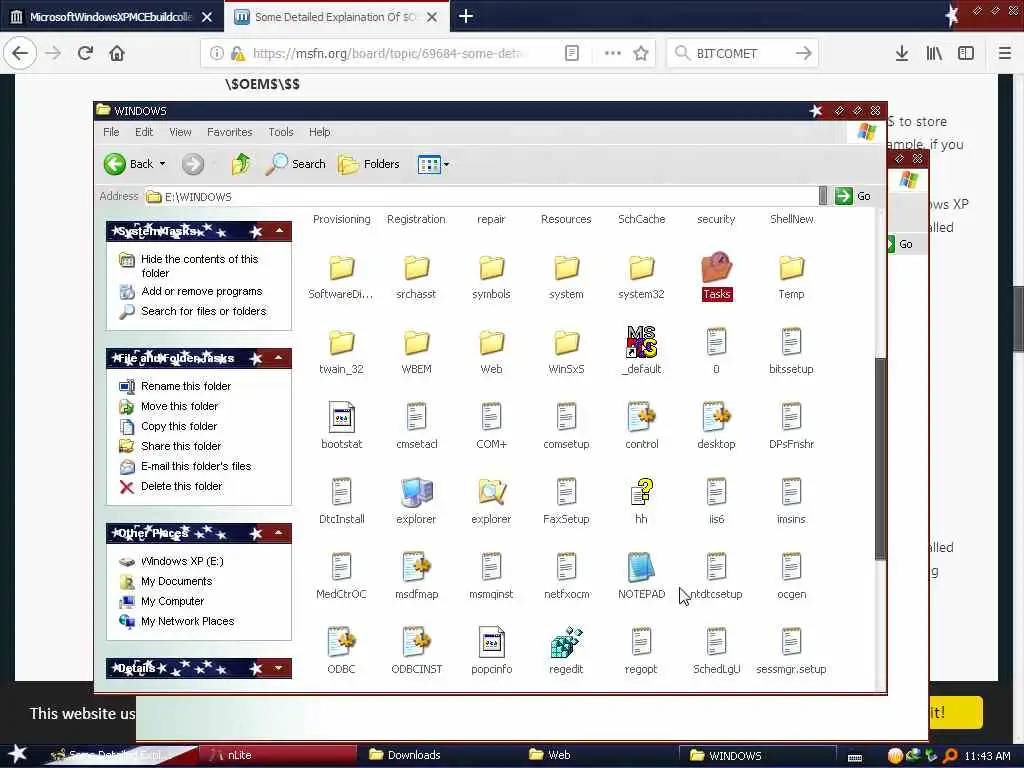
Task: Open the Tasks scheduled folder icon
Action: (716, 267)
